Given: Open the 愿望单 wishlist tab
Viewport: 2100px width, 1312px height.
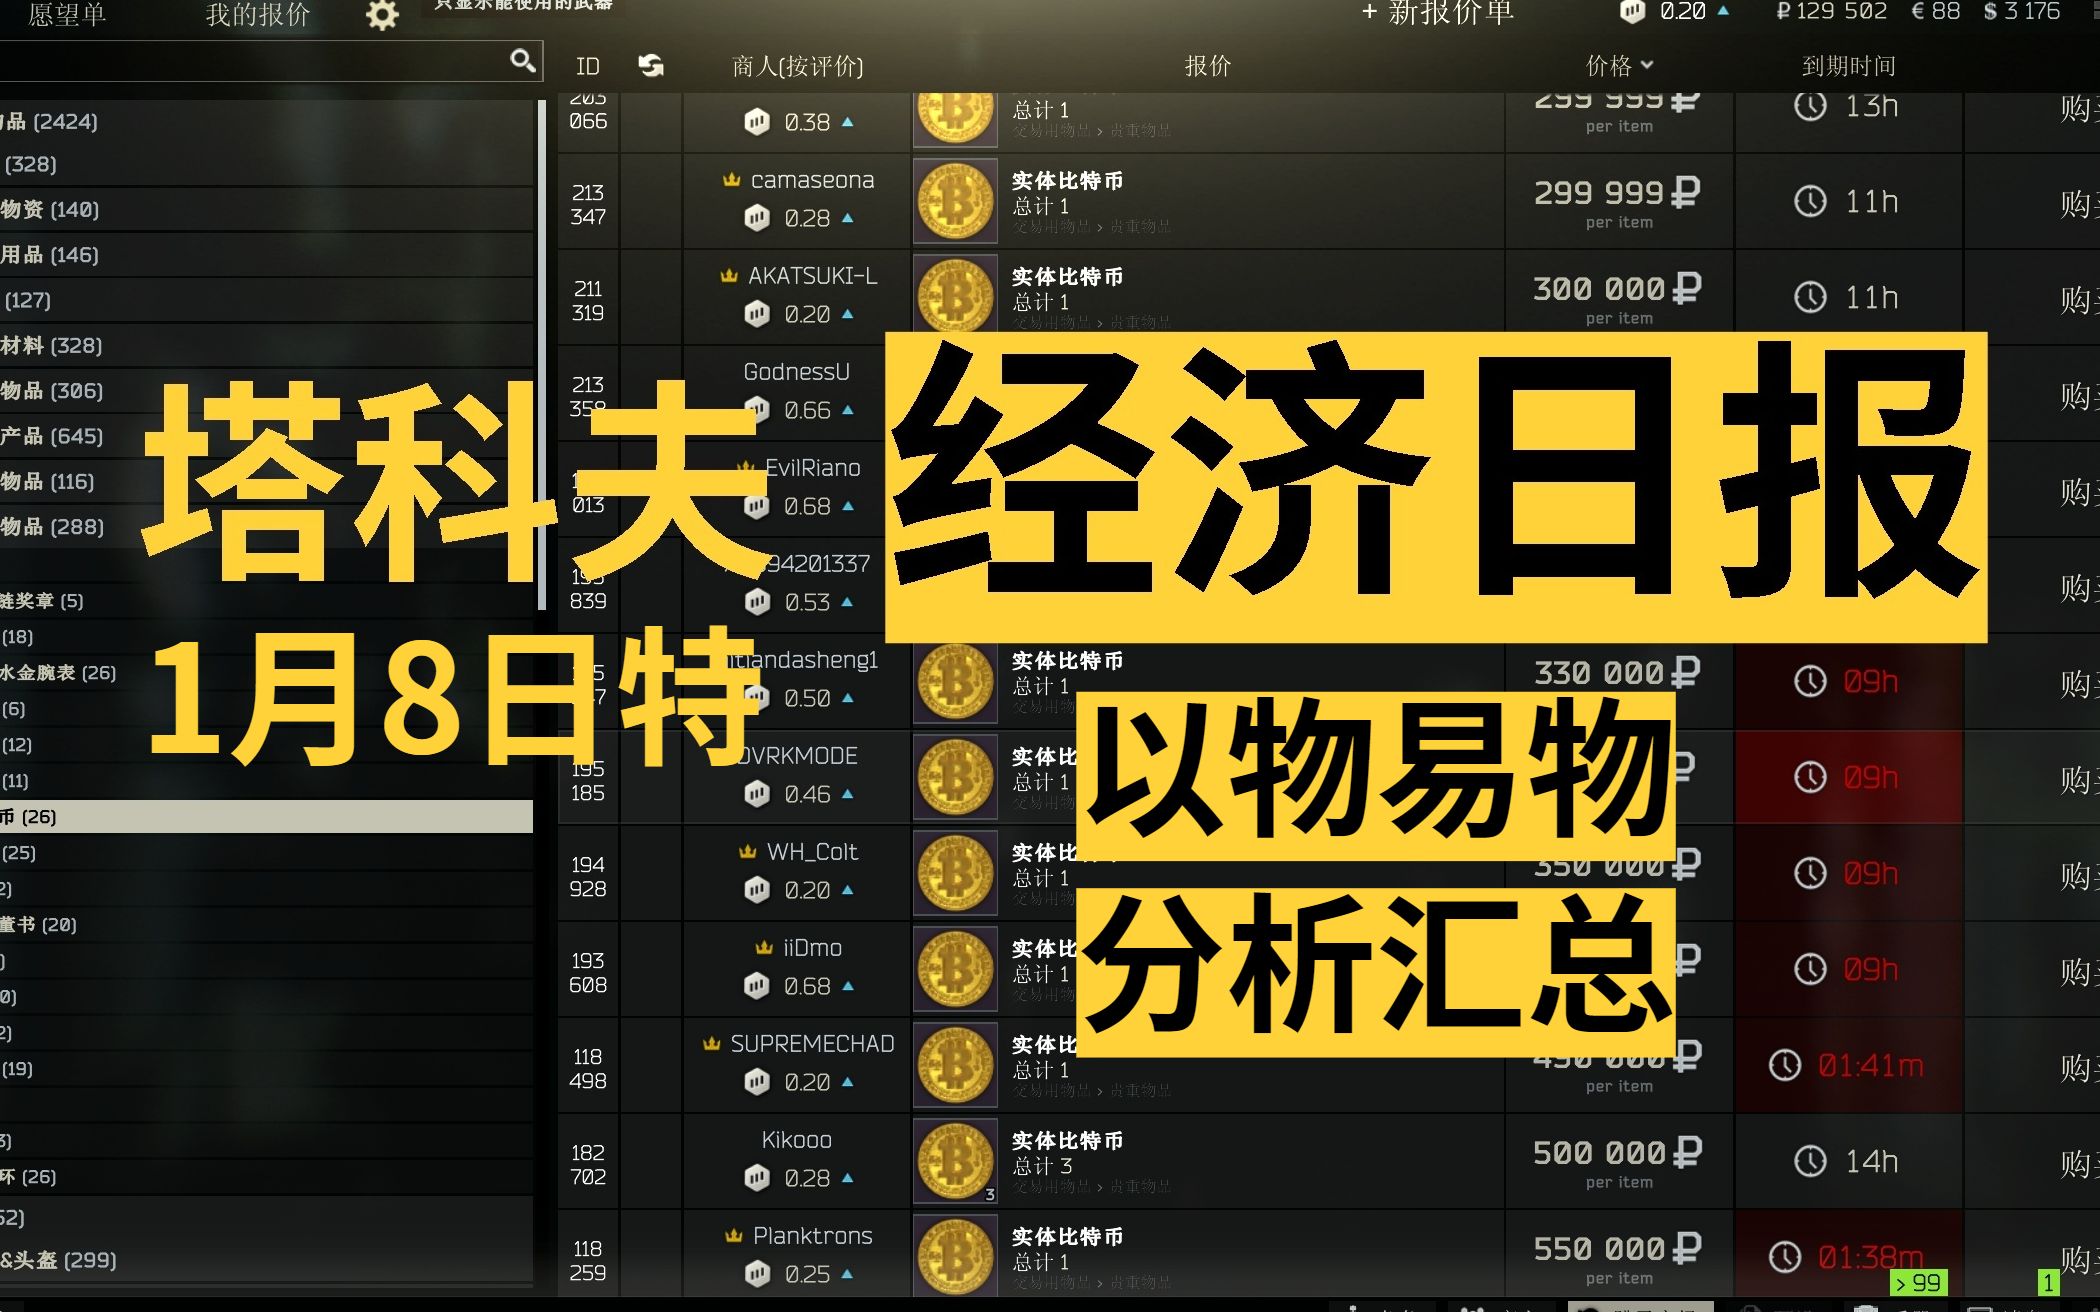Looking at the screenshot, I should [x=67, y=14].
